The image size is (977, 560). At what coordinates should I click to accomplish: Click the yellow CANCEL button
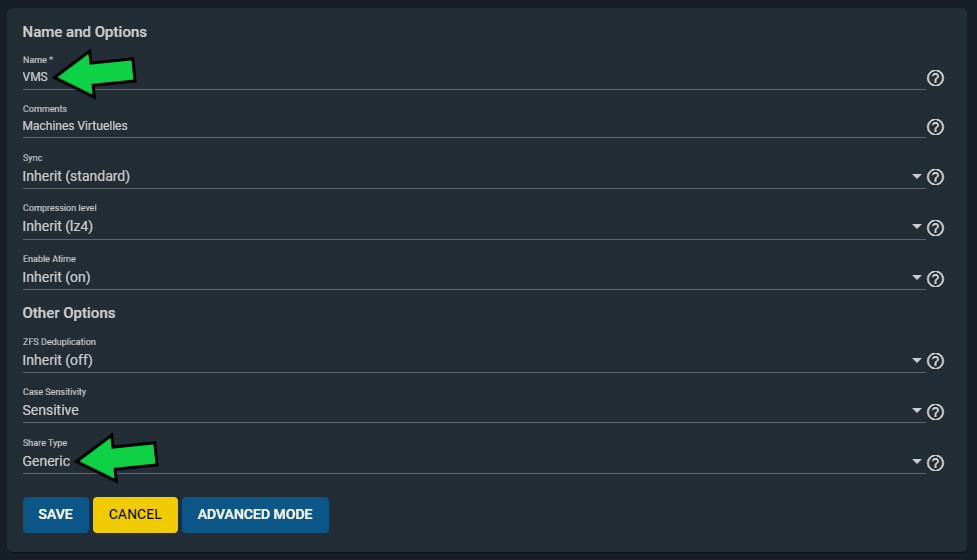tap(135, 515)
